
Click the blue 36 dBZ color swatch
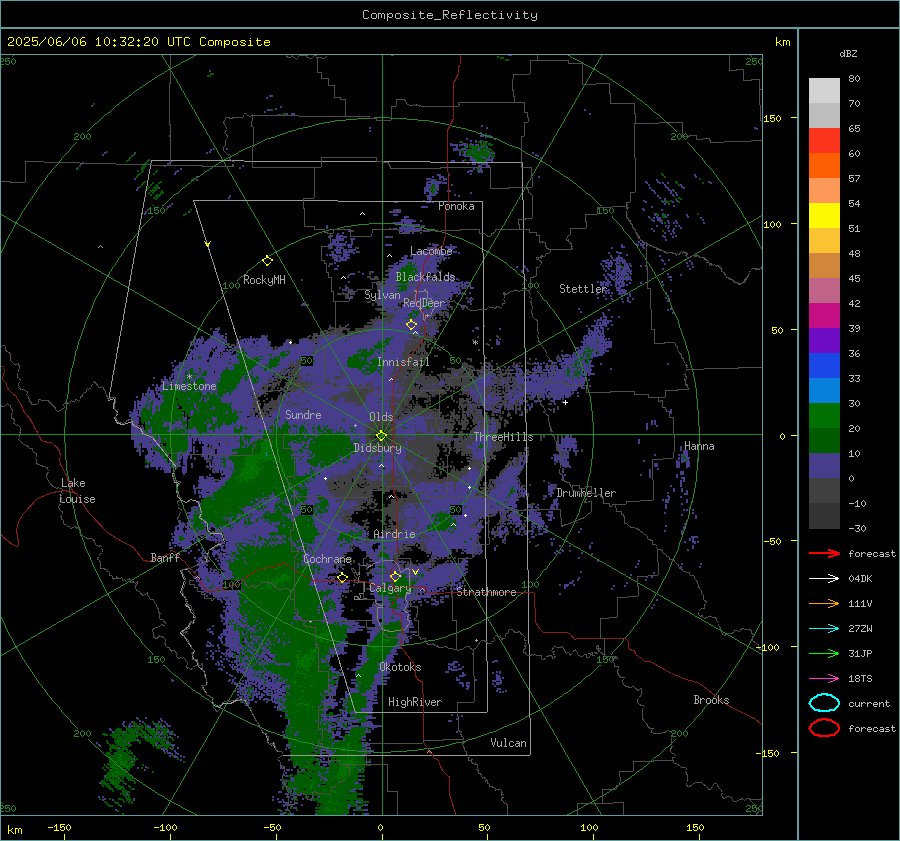[824, 365]
